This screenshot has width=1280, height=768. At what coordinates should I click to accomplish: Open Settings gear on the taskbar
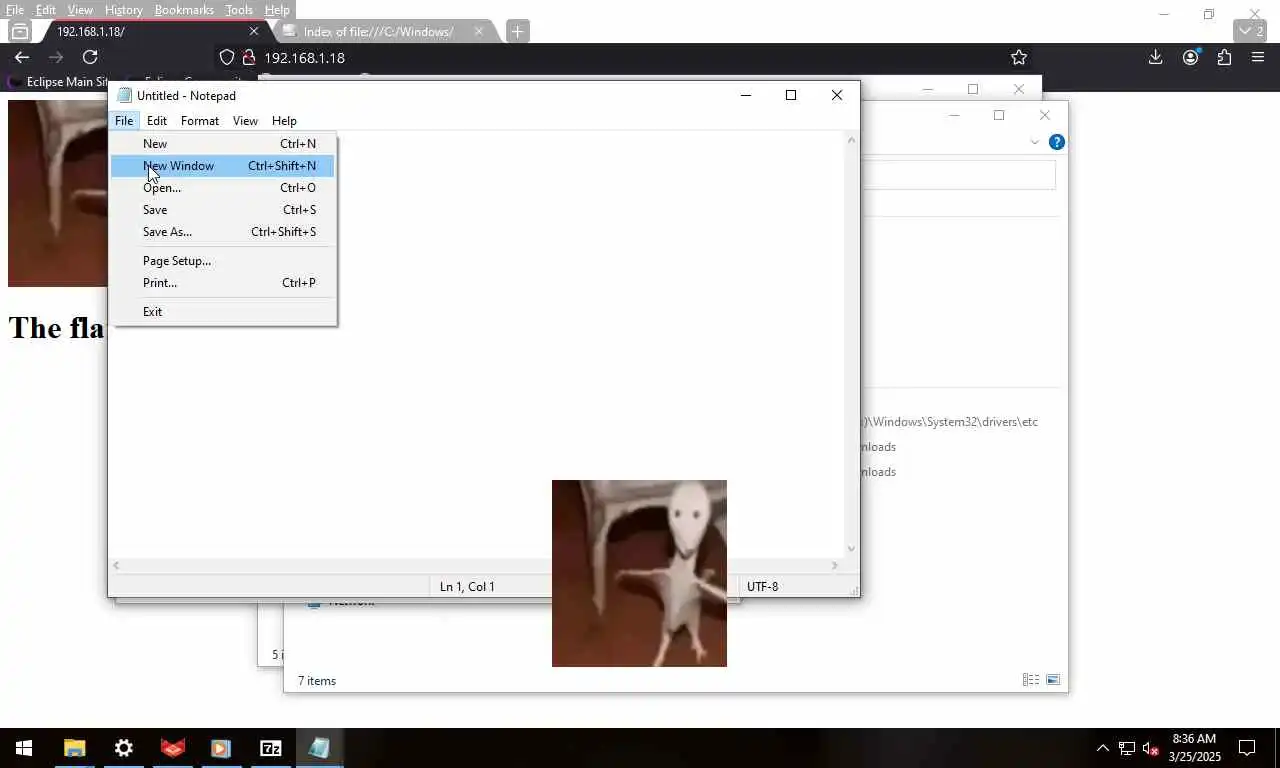coord(124,748)
